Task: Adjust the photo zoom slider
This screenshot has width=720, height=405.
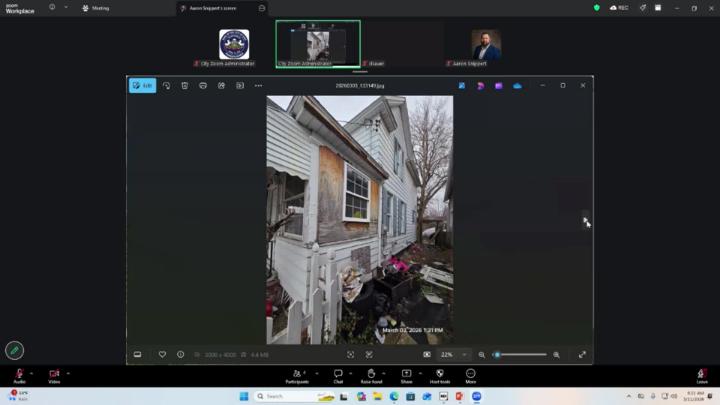Action: [x=520, y=354]
